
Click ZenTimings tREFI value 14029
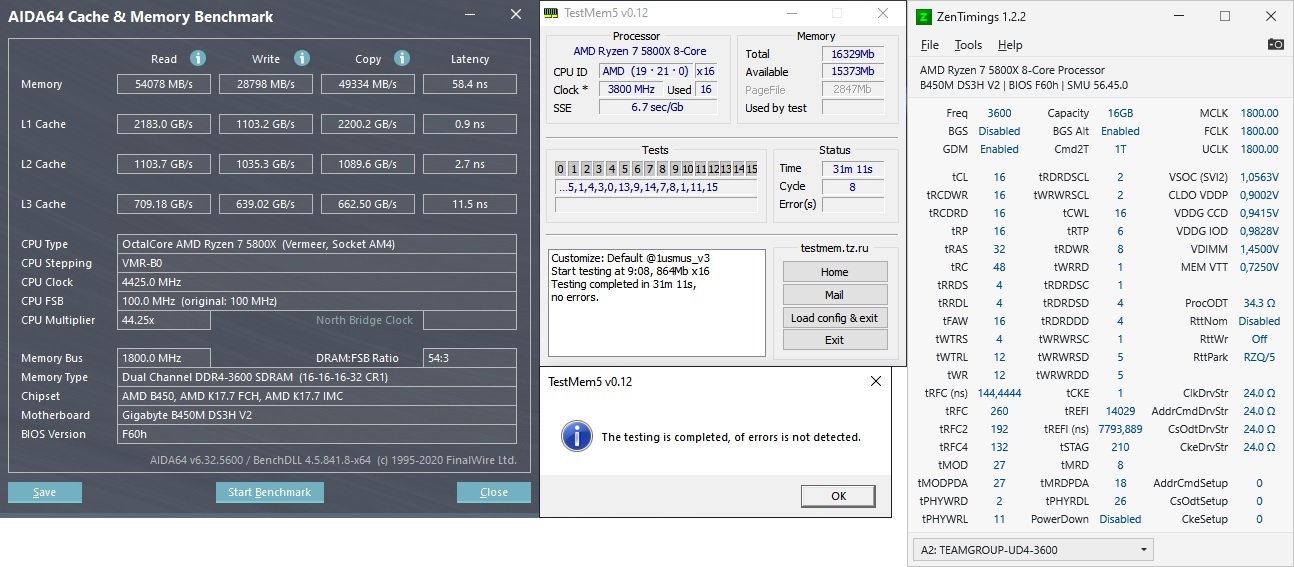tap(1120, 411)
